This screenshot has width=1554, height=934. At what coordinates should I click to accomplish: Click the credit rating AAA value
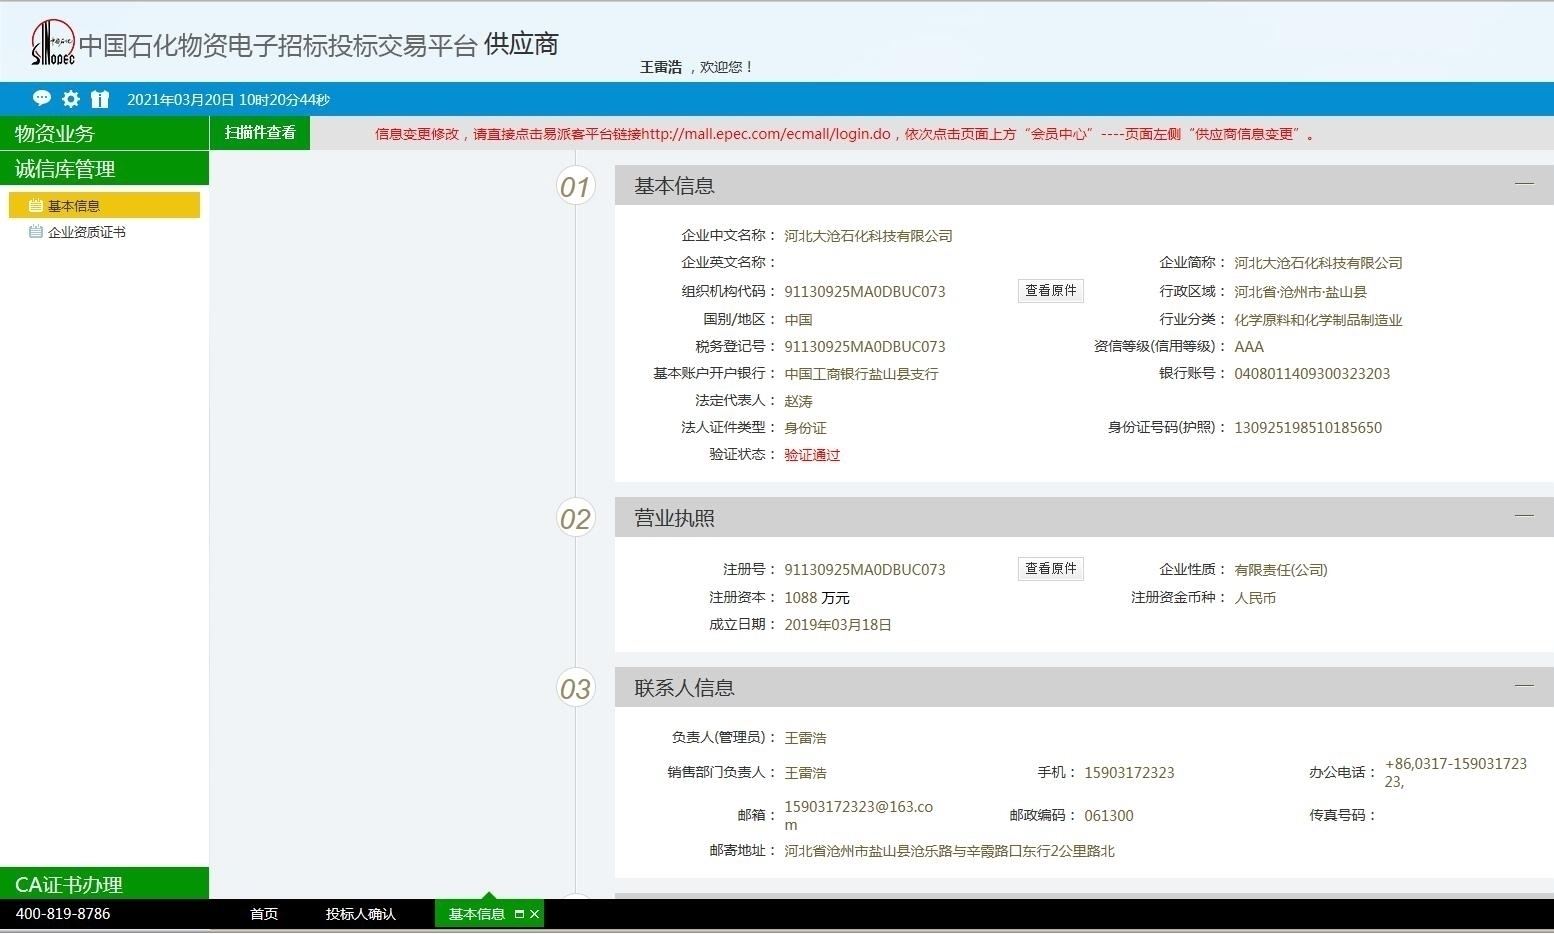pyautogui.click(x=1249, y=347)
